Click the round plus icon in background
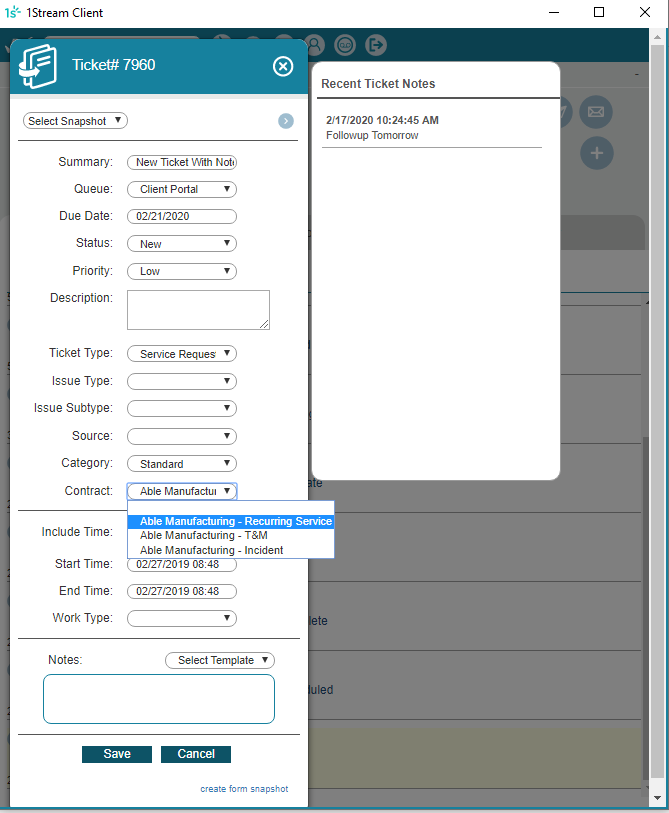This screenshot has width=669, height=813. point(597,153)
